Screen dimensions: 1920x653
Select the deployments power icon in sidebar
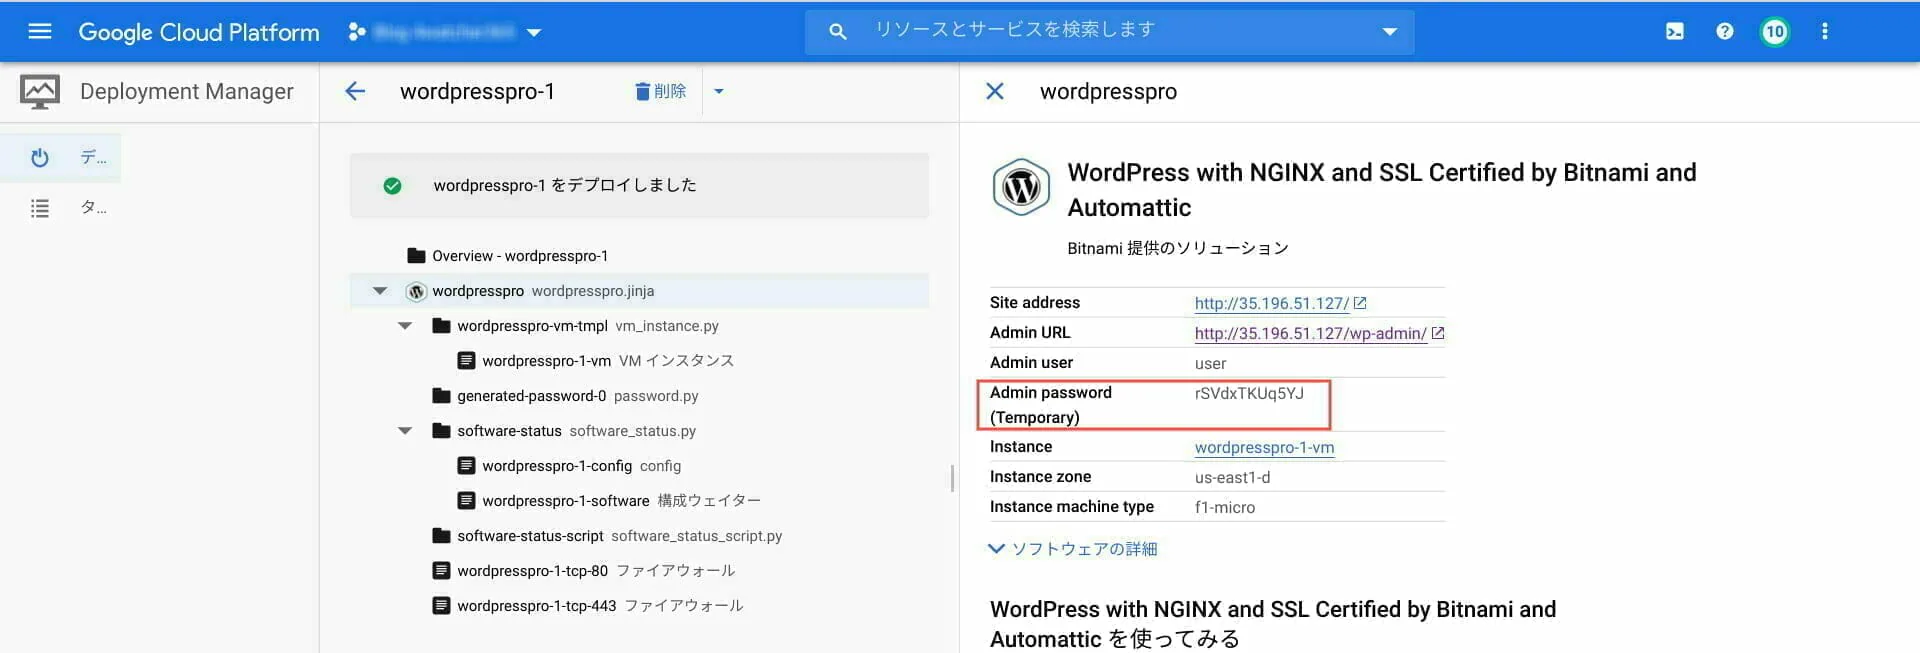pos(40,157)
